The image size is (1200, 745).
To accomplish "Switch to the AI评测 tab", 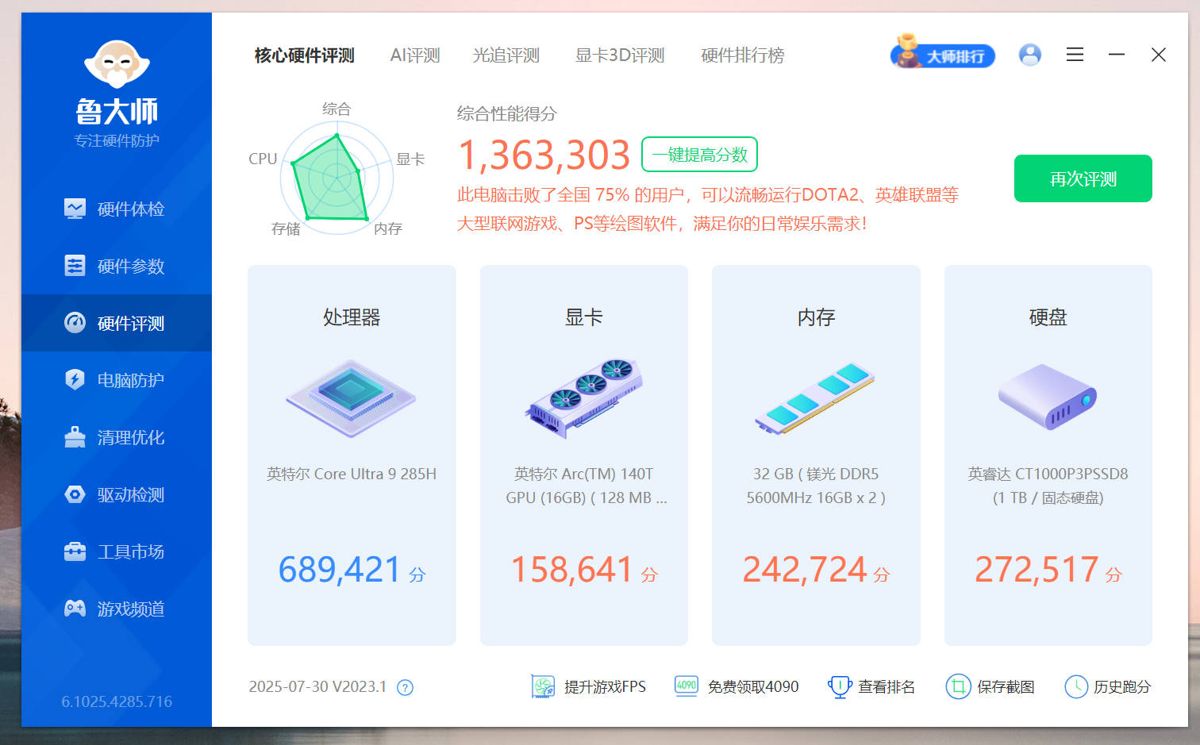I will 415,56.
